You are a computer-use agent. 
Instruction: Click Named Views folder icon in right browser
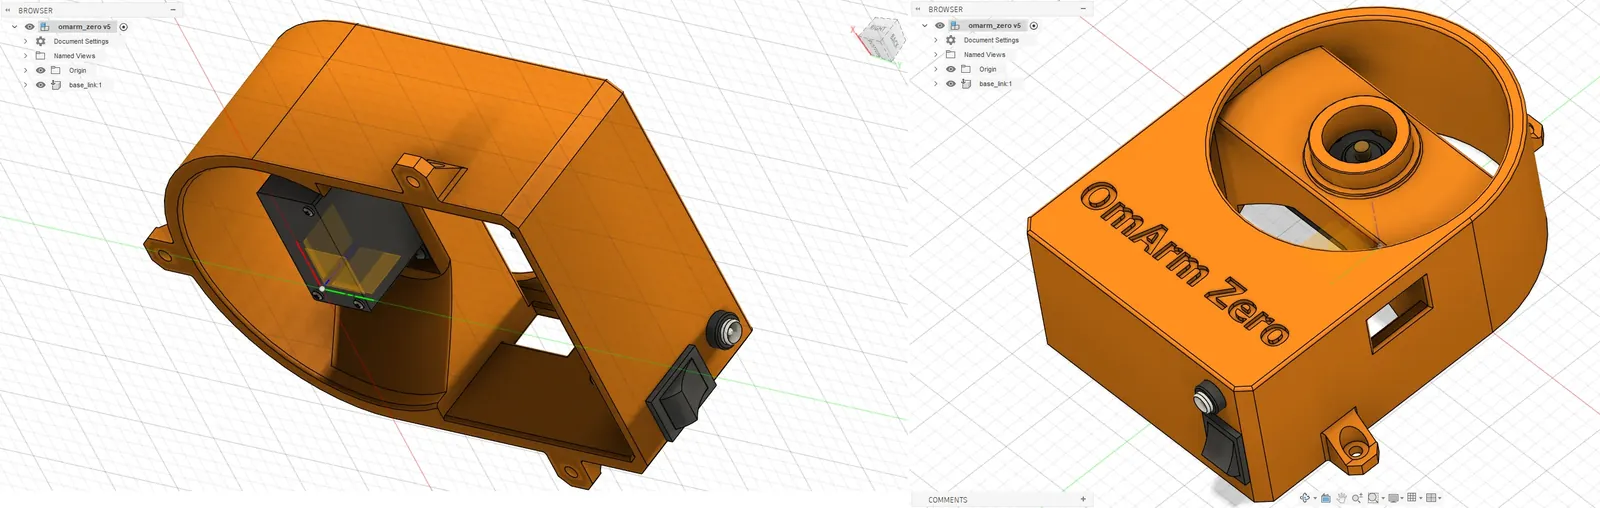point(951,55)
